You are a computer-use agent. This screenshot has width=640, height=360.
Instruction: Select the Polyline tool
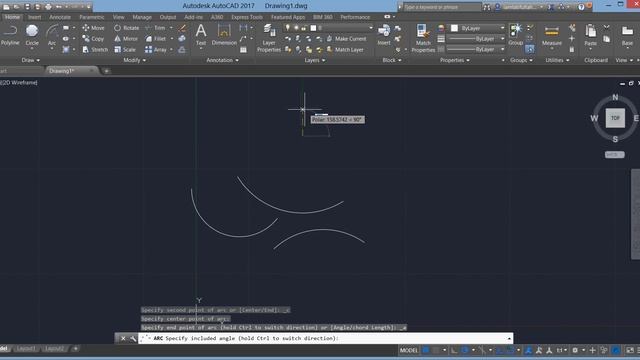10,34
